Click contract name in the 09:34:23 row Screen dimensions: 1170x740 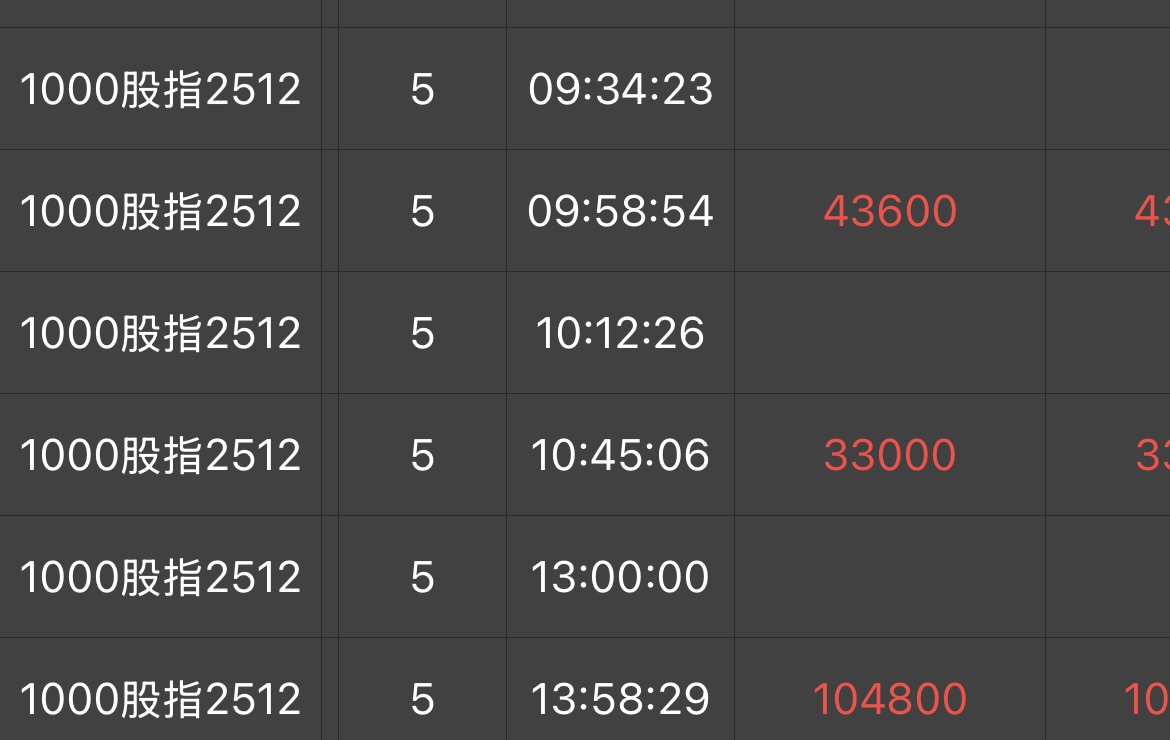pos(160,90)
